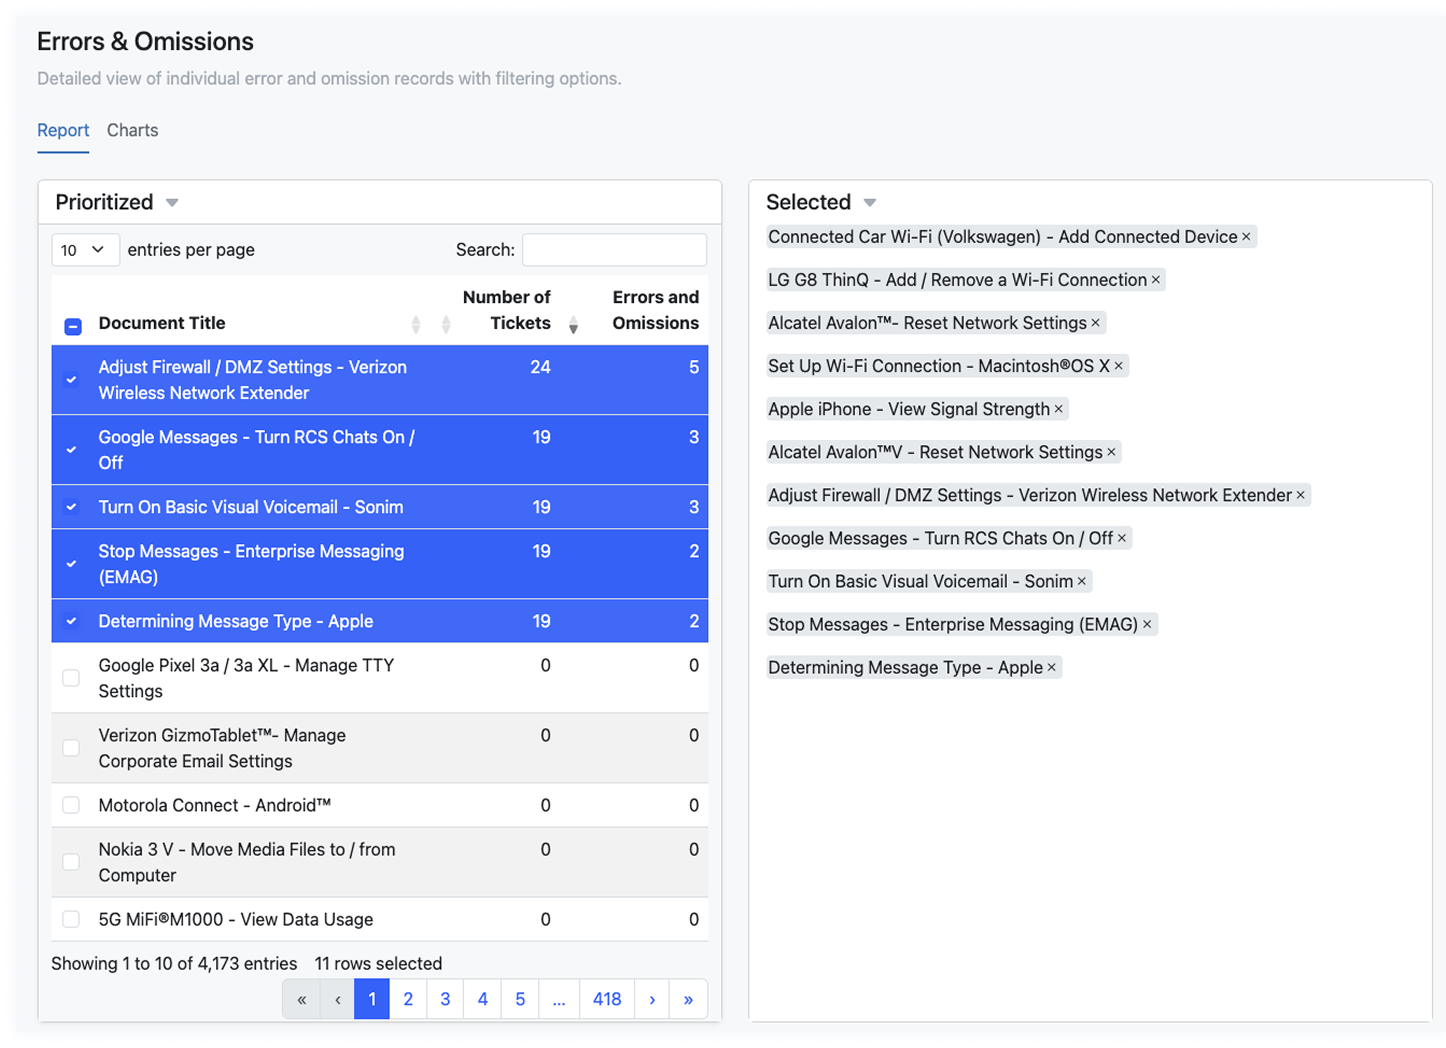1446x1048 pixels.
Task: Go to the last page using double arrow
Action: click(688, 999)
